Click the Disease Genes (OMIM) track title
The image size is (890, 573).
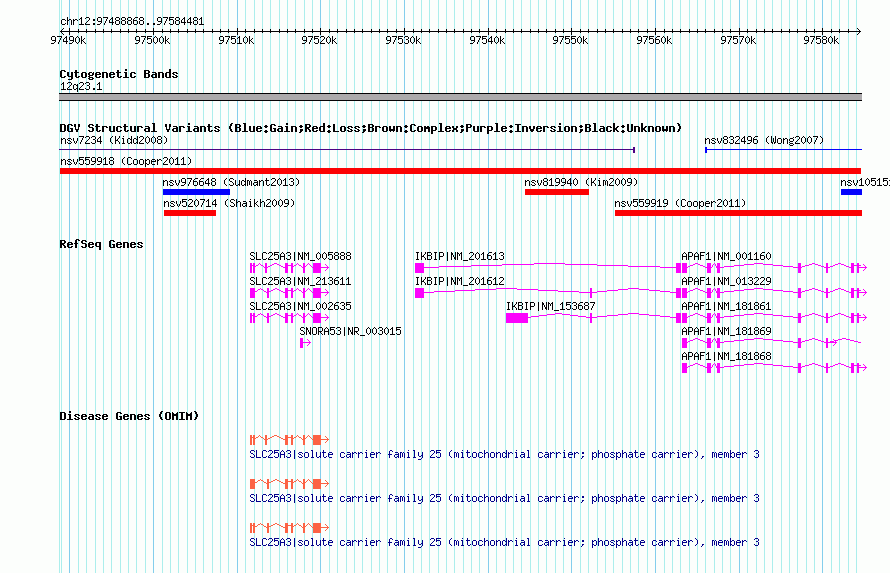(x=129, y=416)
